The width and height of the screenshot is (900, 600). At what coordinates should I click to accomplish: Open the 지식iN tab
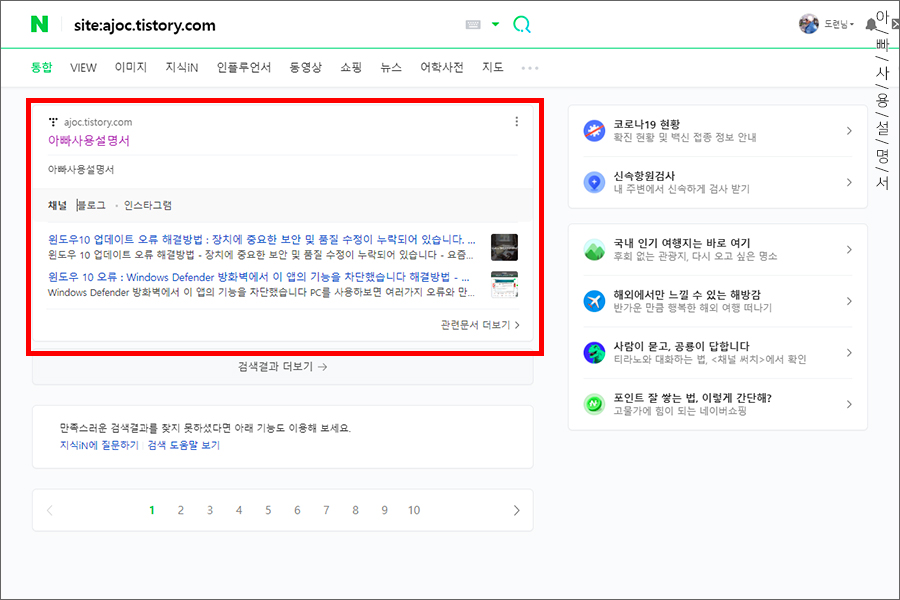(x=182, y=68)
